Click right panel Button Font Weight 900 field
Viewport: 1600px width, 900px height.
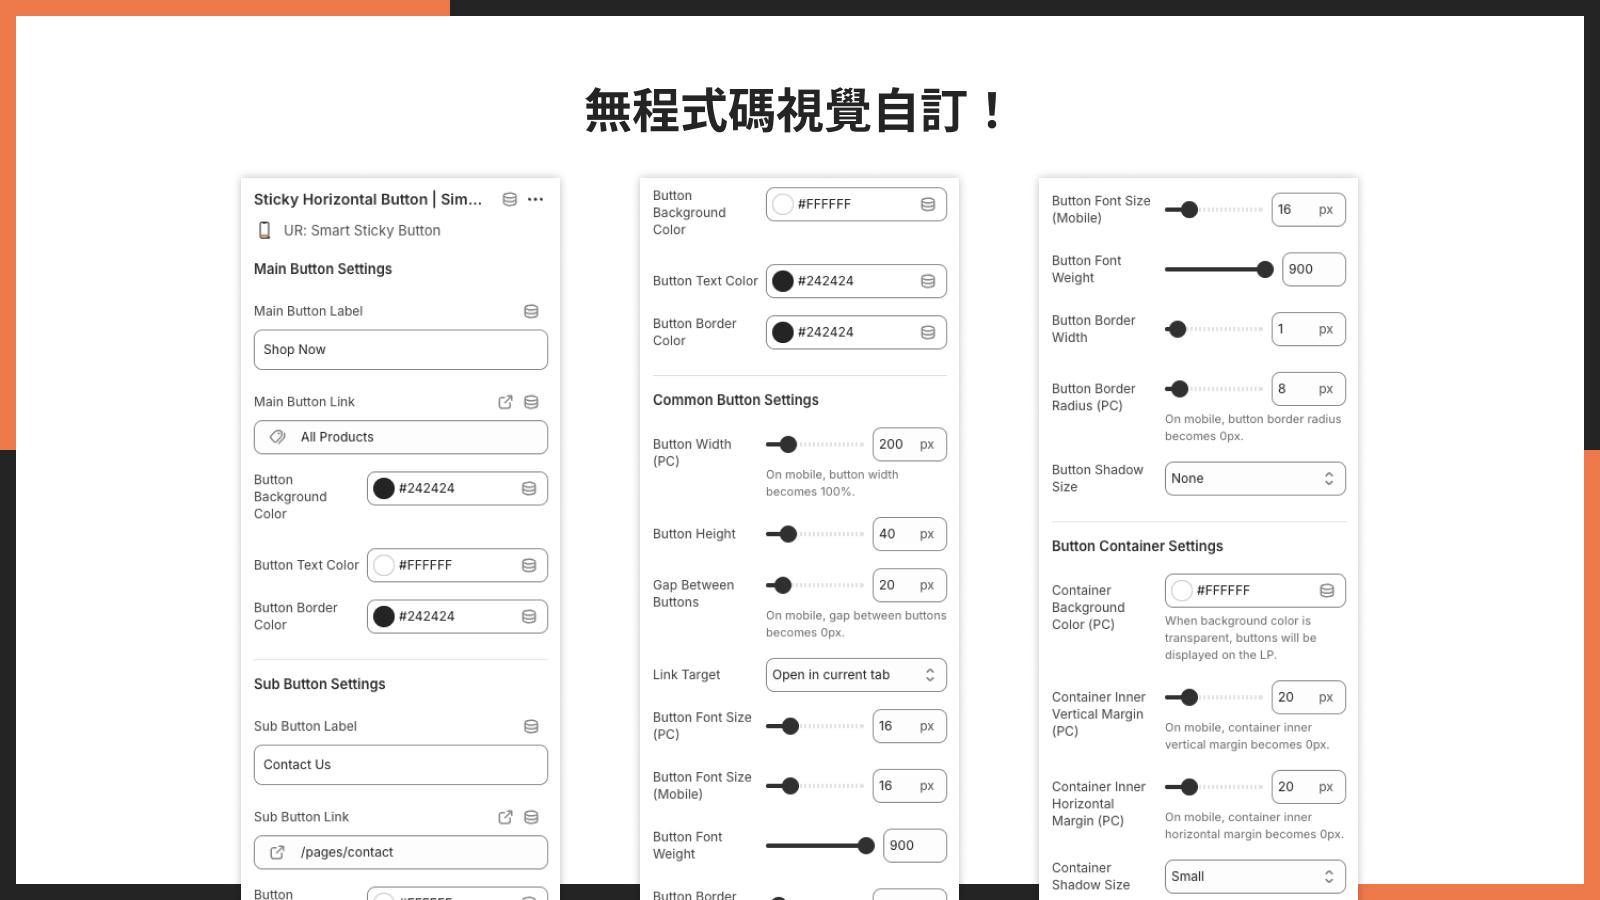point(1314,269)
